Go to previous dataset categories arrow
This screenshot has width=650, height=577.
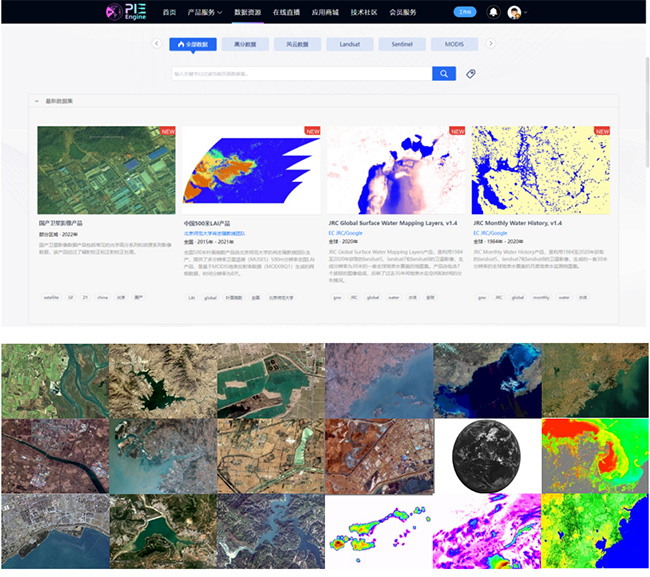(x=156, y=44)
